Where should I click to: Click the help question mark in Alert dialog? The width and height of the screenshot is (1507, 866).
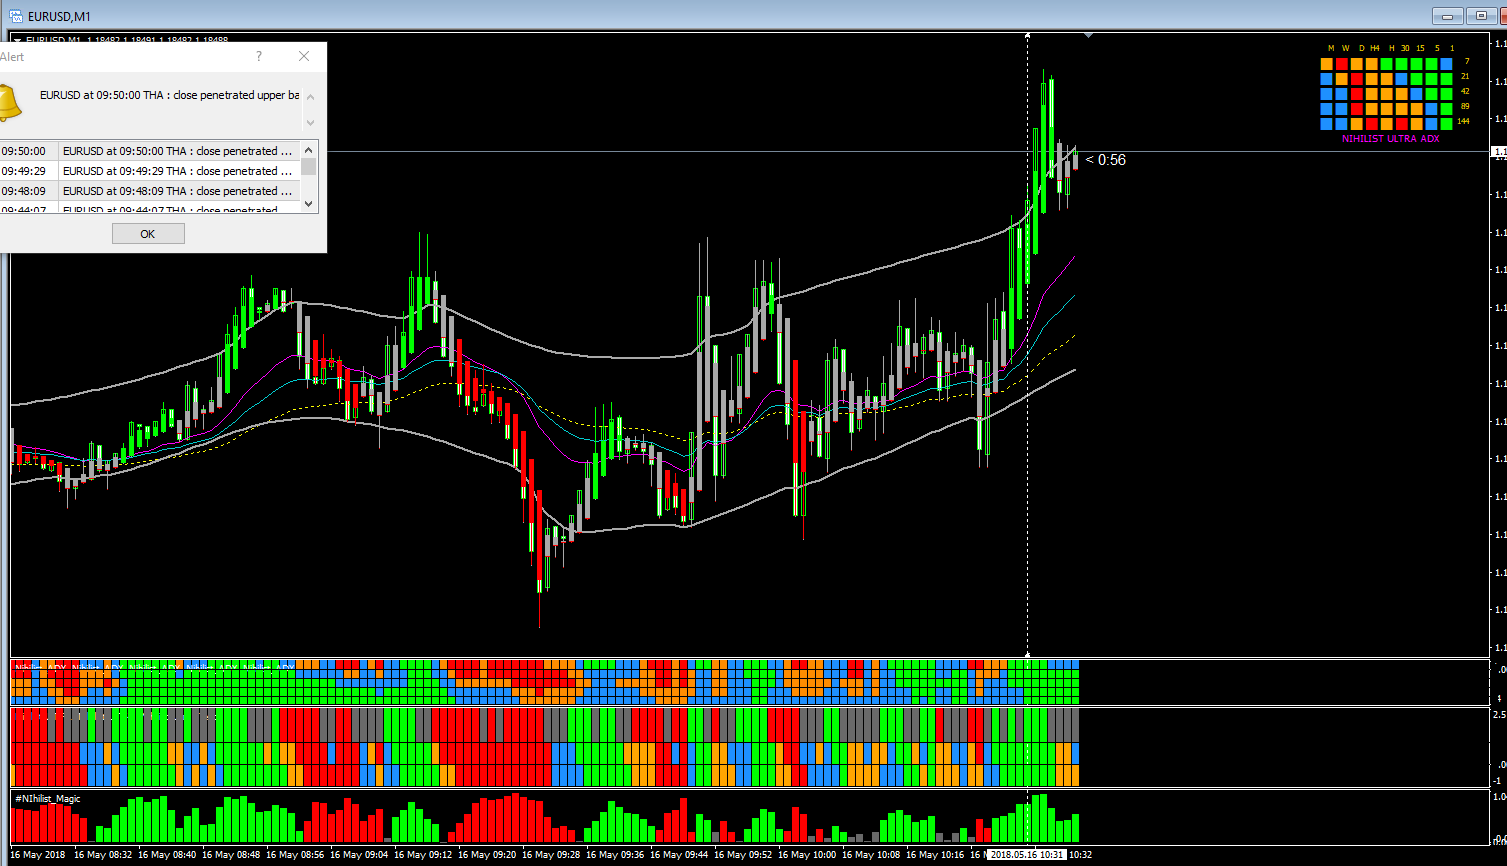point(259,57)
